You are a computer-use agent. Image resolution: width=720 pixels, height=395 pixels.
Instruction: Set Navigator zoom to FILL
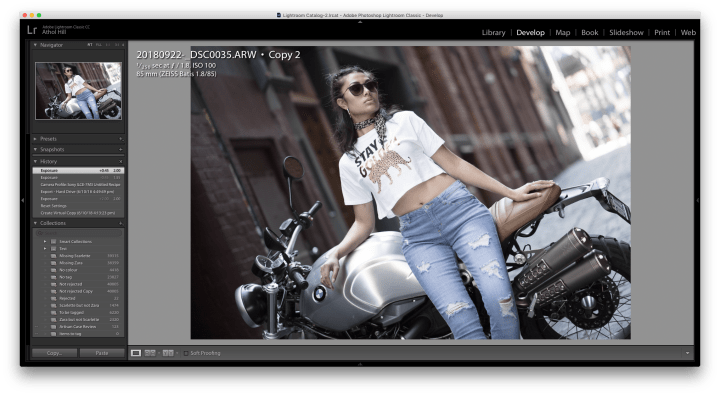[x=98, y=45]
